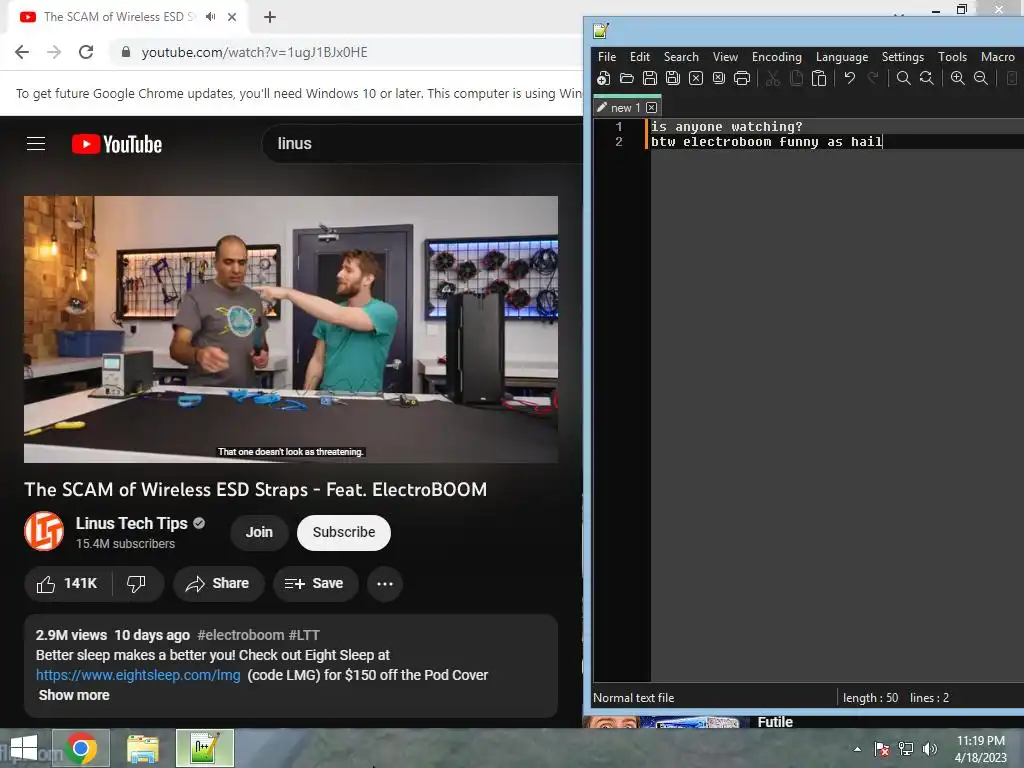Close the 'new 1' tab via its X
The image size is (1024, 768).
(x=651, y=107)
